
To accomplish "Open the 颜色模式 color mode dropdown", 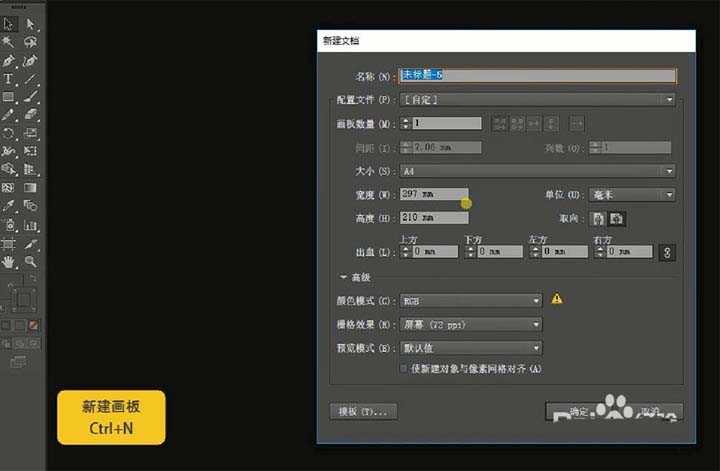I will (x=471, y=301).
